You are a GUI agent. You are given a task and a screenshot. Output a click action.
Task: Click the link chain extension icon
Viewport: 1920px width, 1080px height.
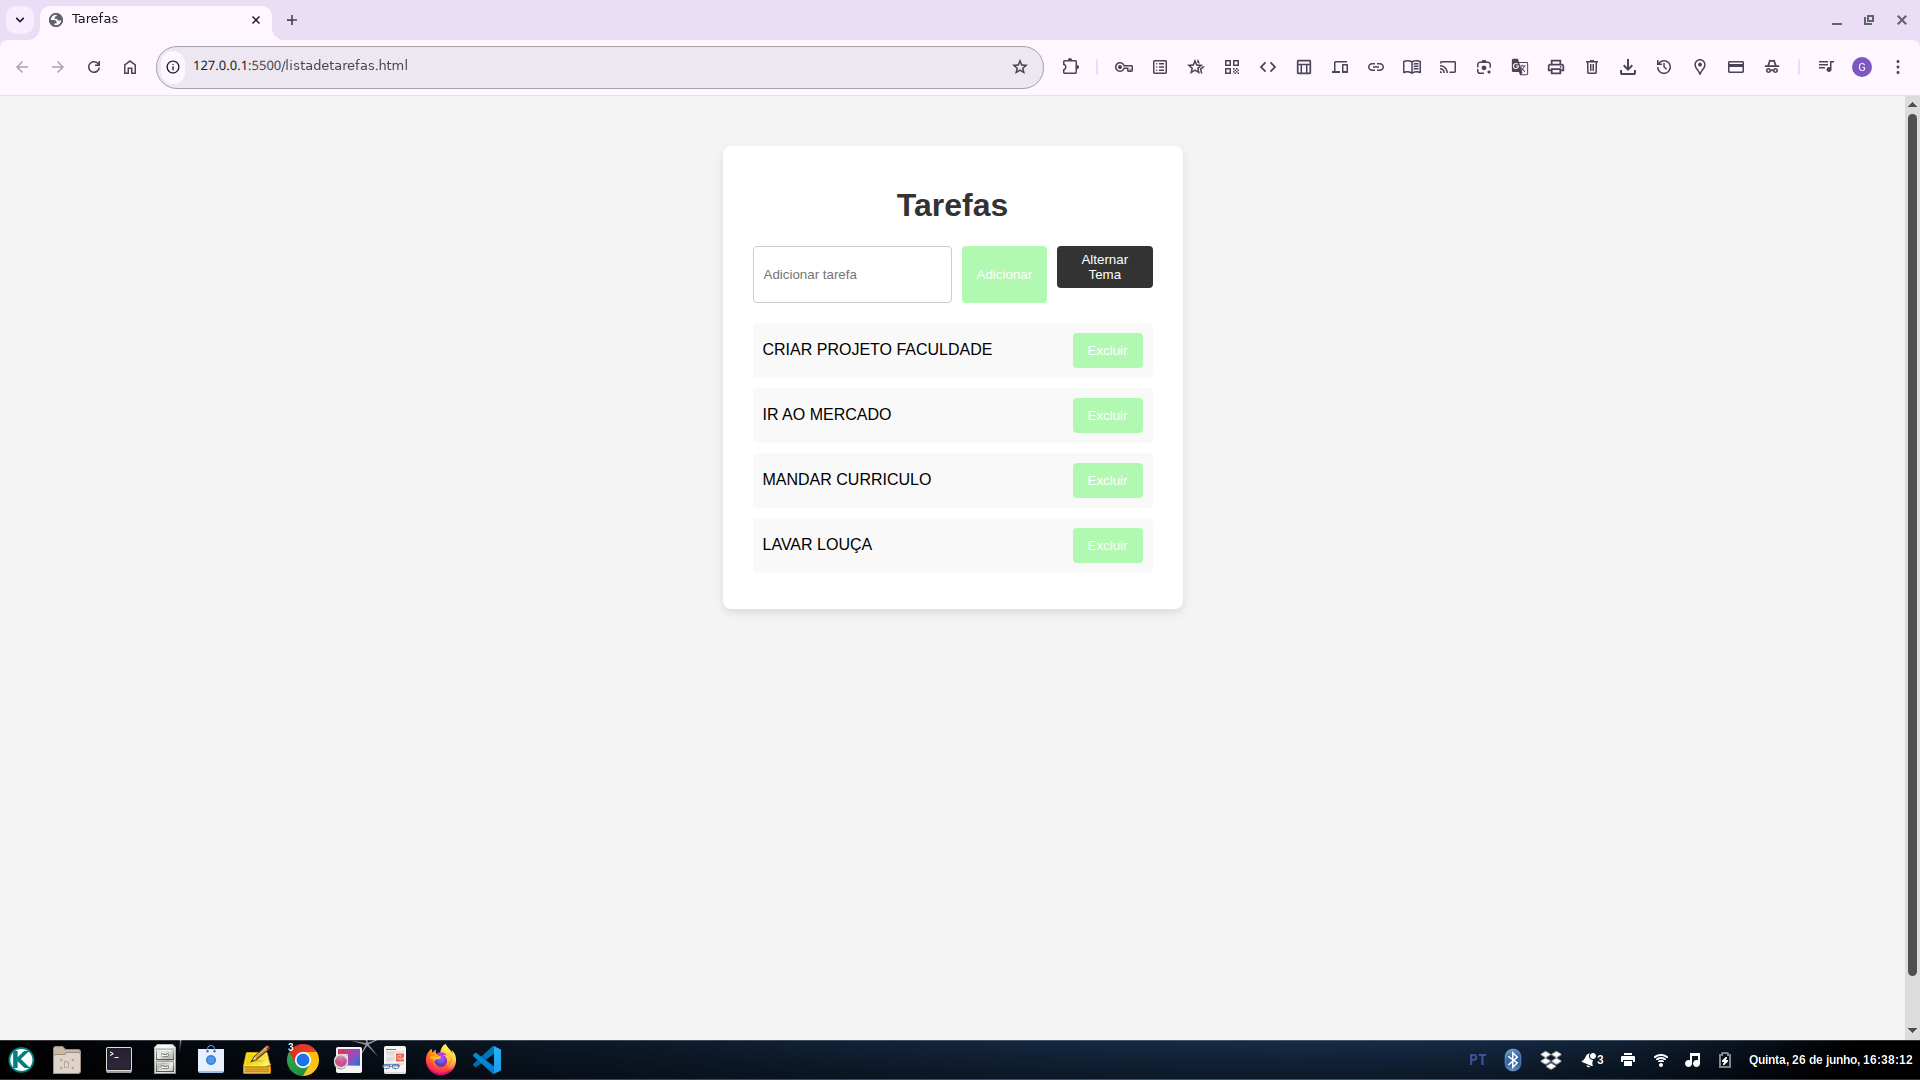click(x=1376, y=67)
